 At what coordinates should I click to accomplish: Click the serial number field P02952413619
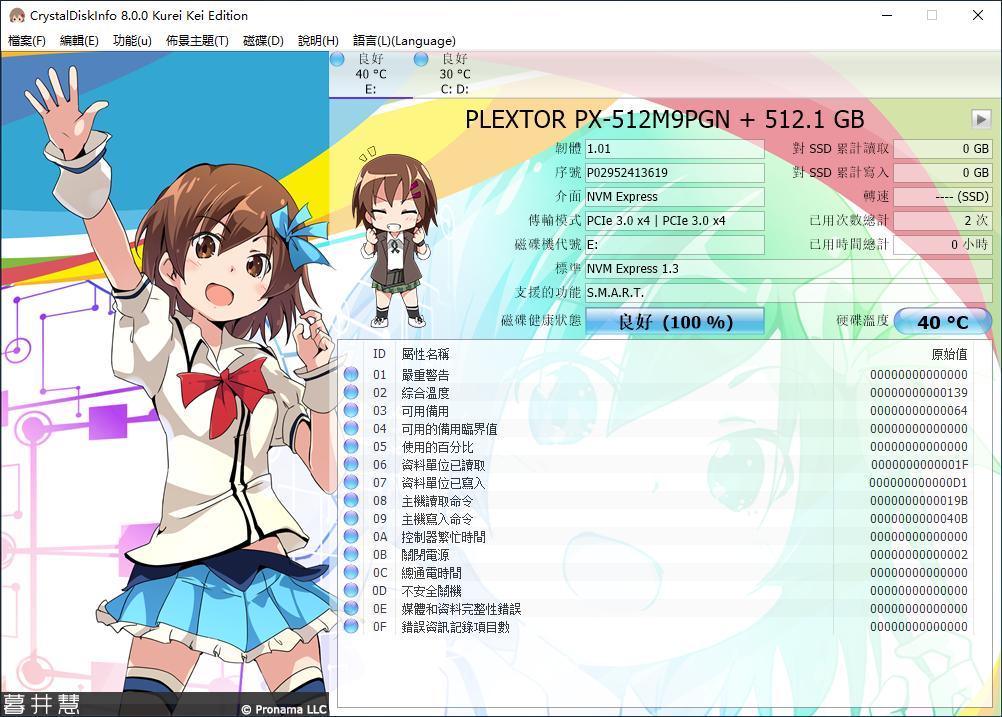coord(675,172)
